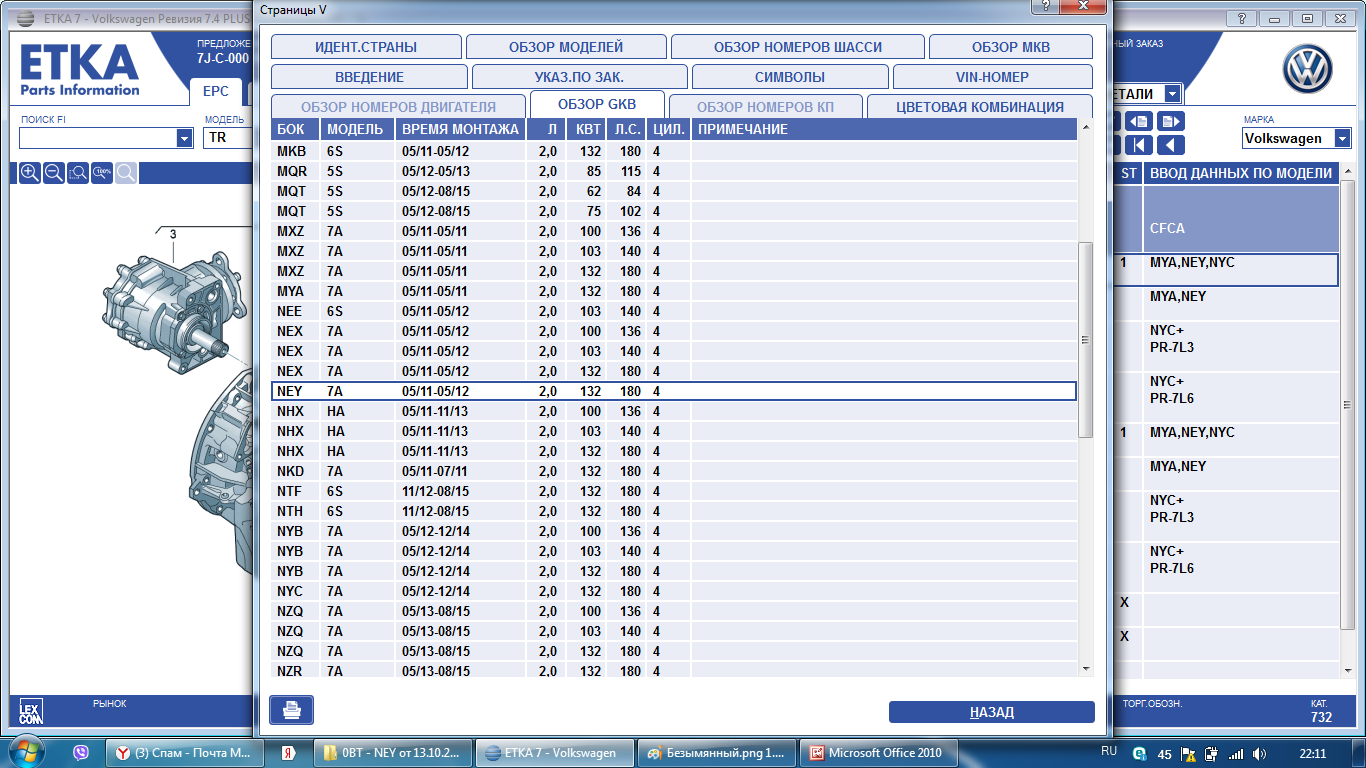The image size is (1366, 768).
Task: Open the Windows Start menu
Action: (x=26, y=752)
